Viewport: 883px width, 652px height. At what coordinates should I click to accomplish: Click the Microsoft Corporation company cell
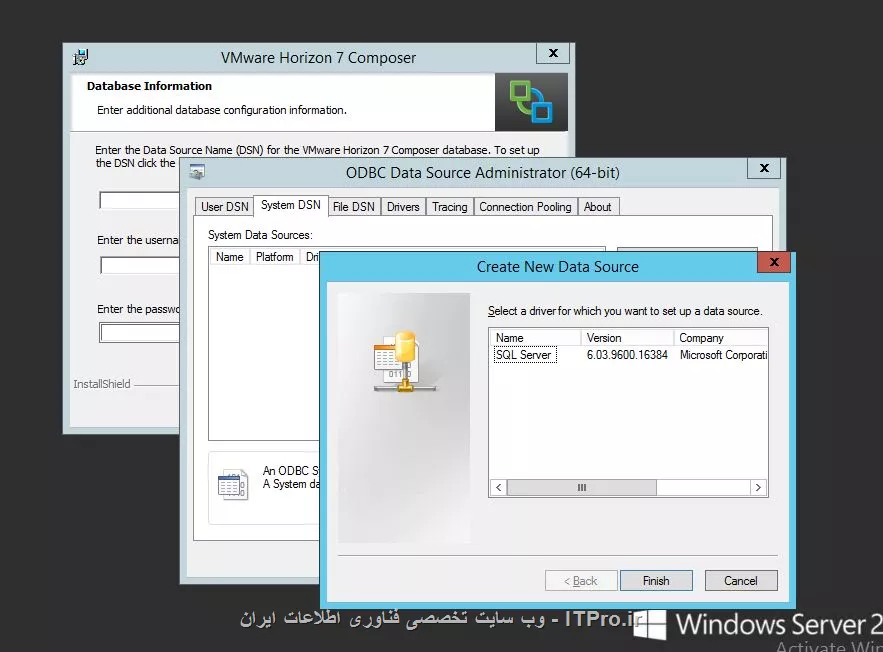(723, 355)
